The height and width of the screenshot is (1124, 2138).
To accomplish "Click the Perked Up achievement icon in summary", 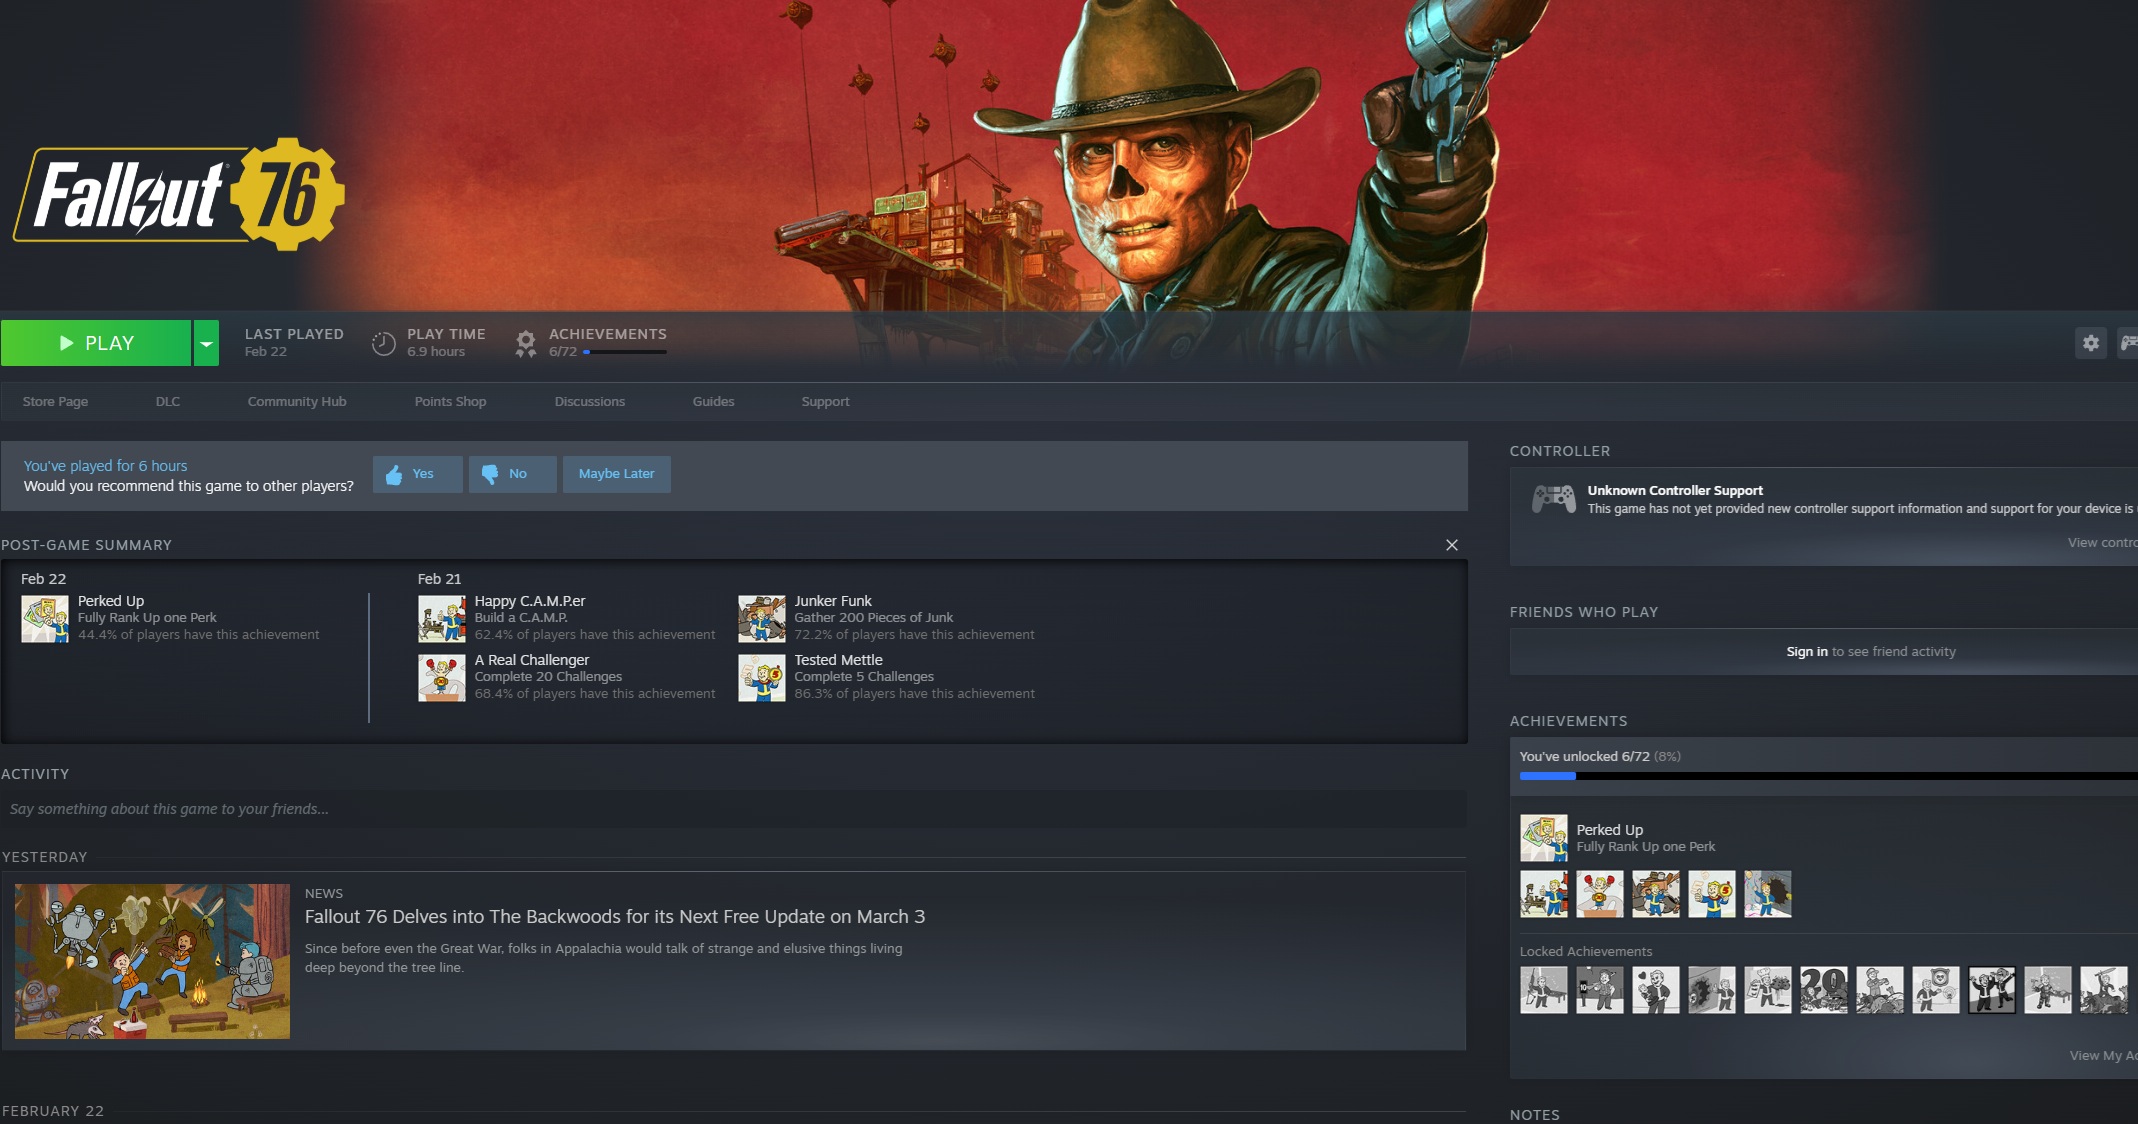I will pos(45,618).
